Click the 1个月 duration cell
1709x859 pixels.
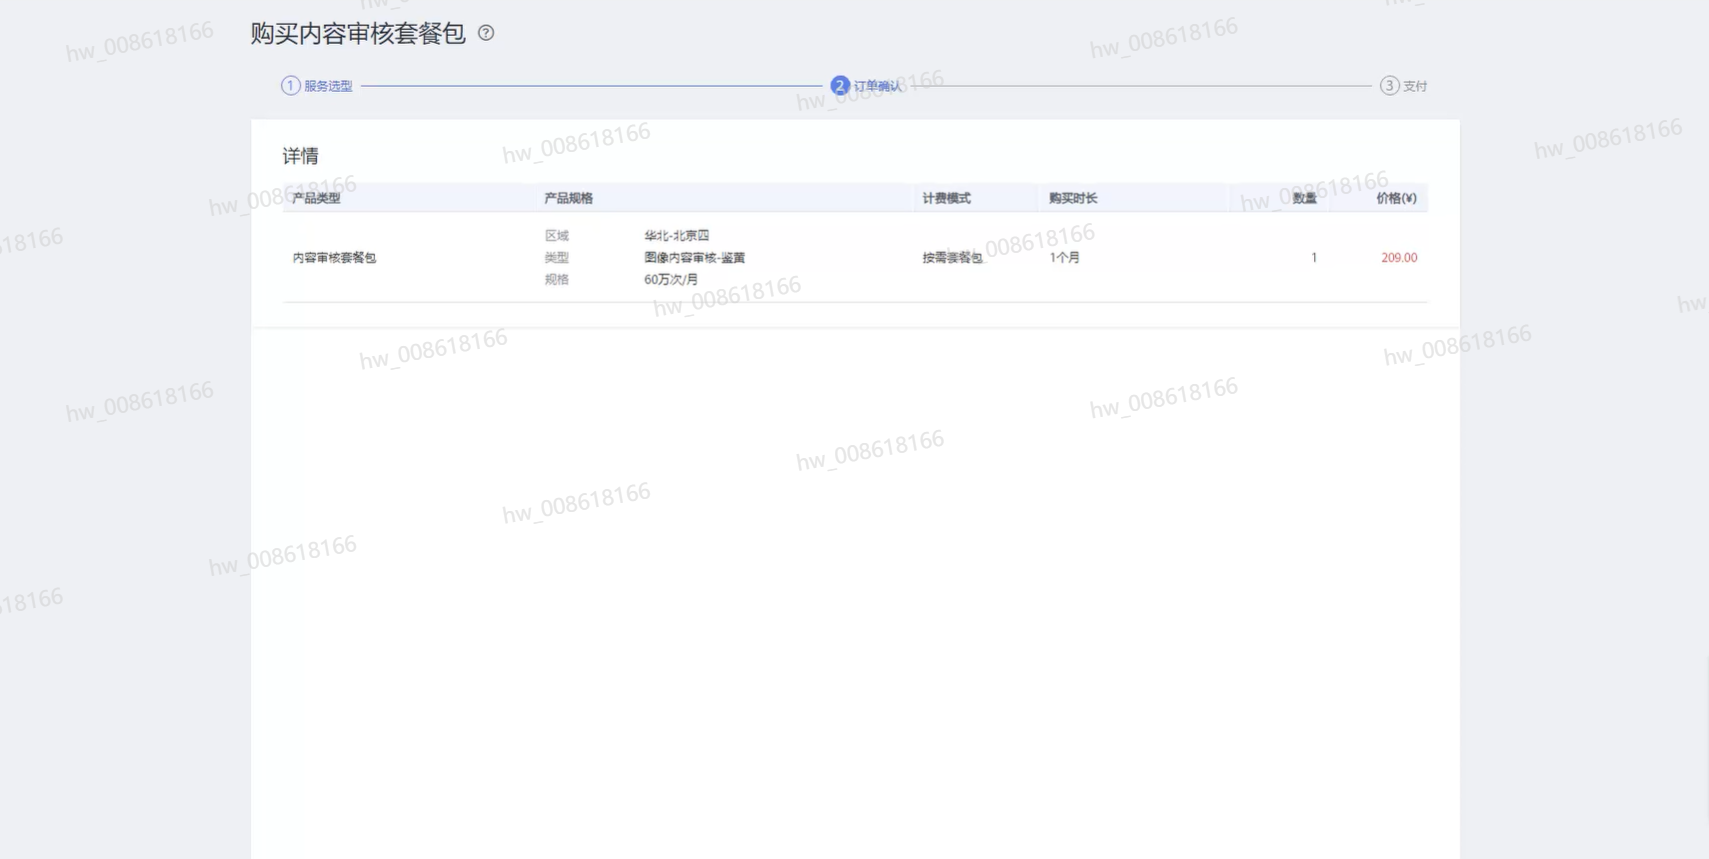point(1065,258)
